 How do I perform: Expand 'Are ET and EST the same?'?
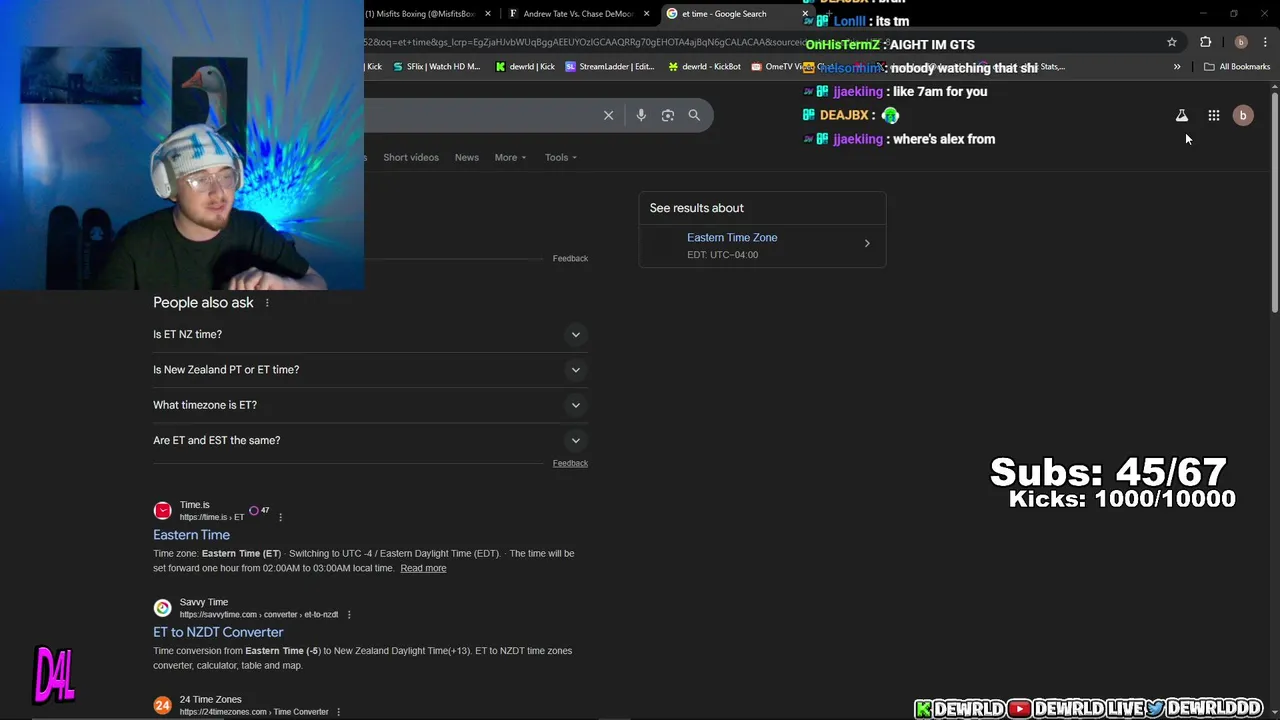pos(370,440)
